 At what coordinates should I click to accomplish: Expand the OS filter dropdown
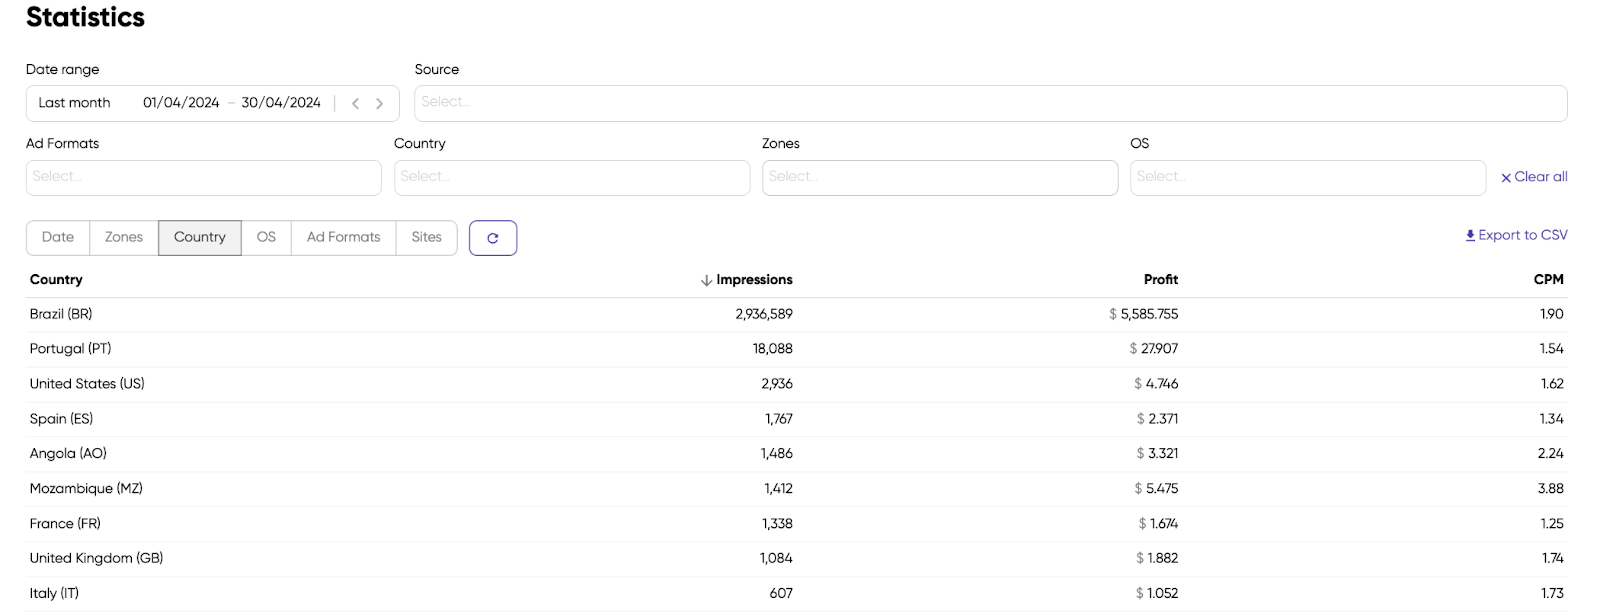1307,178
